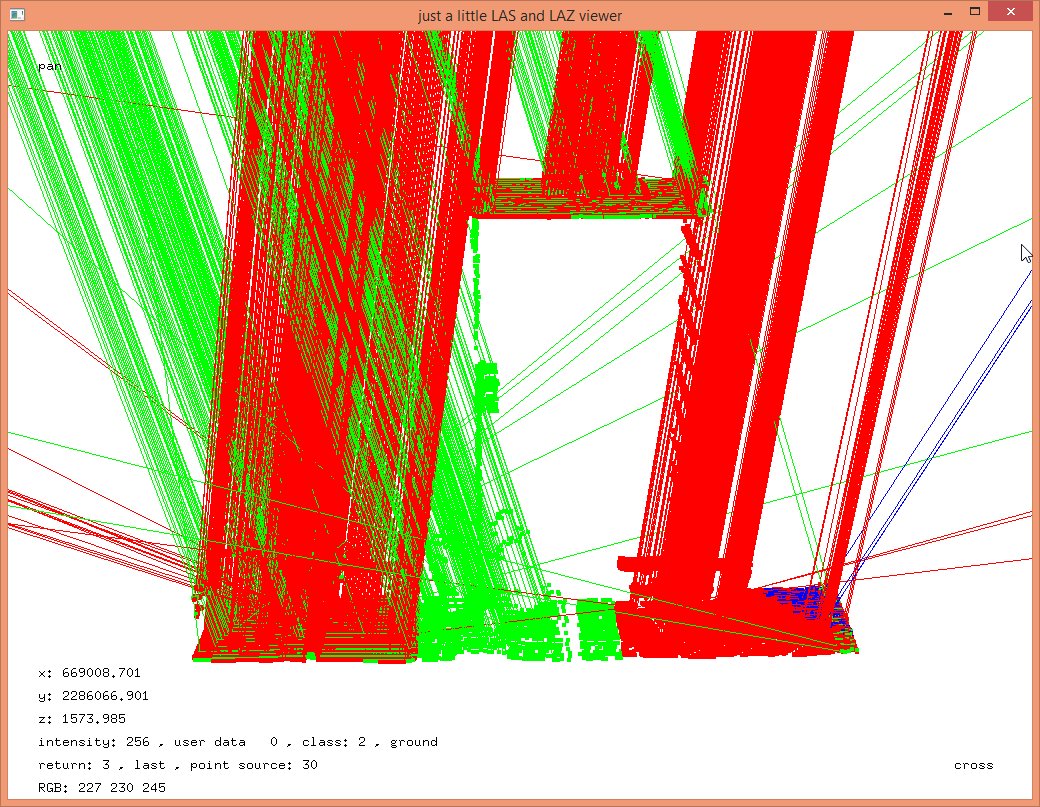This screenshot has height=807, width=1040.
Task: Click the RGB: 227 230 245 readout
Action: pos(101,788)
